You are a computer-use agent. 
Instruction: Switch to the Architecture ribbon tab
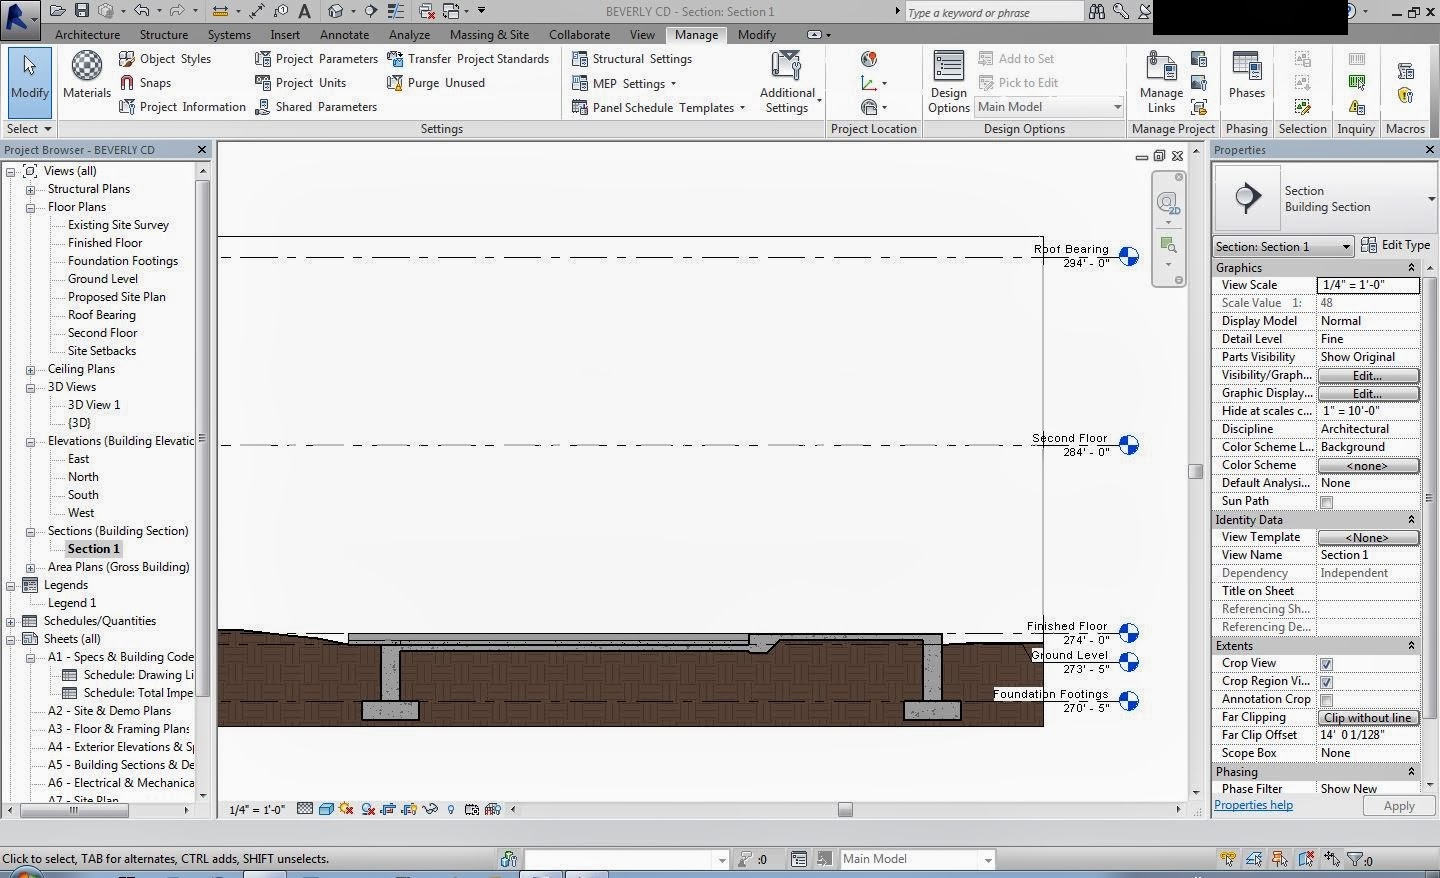[x=87, y=34]
